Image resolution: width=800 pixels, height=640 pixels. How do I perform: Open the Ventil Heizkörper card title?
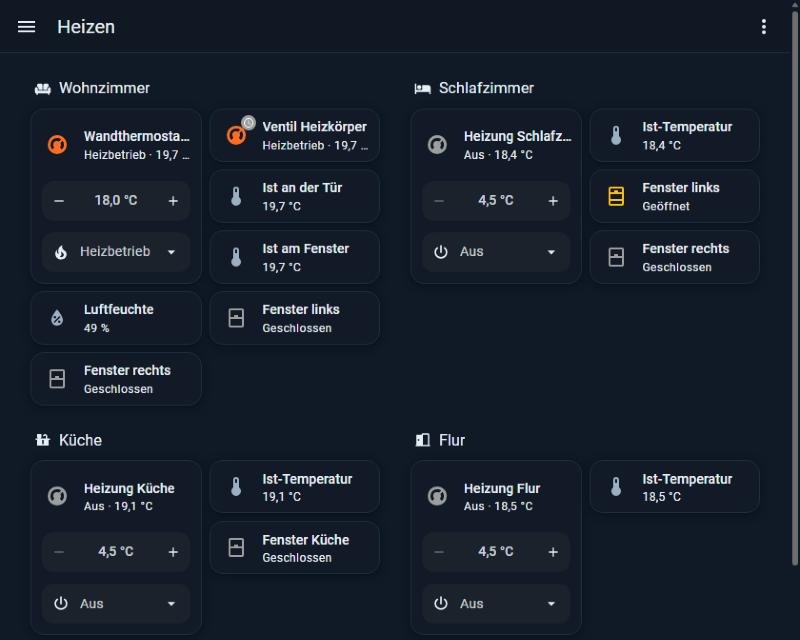314,127
